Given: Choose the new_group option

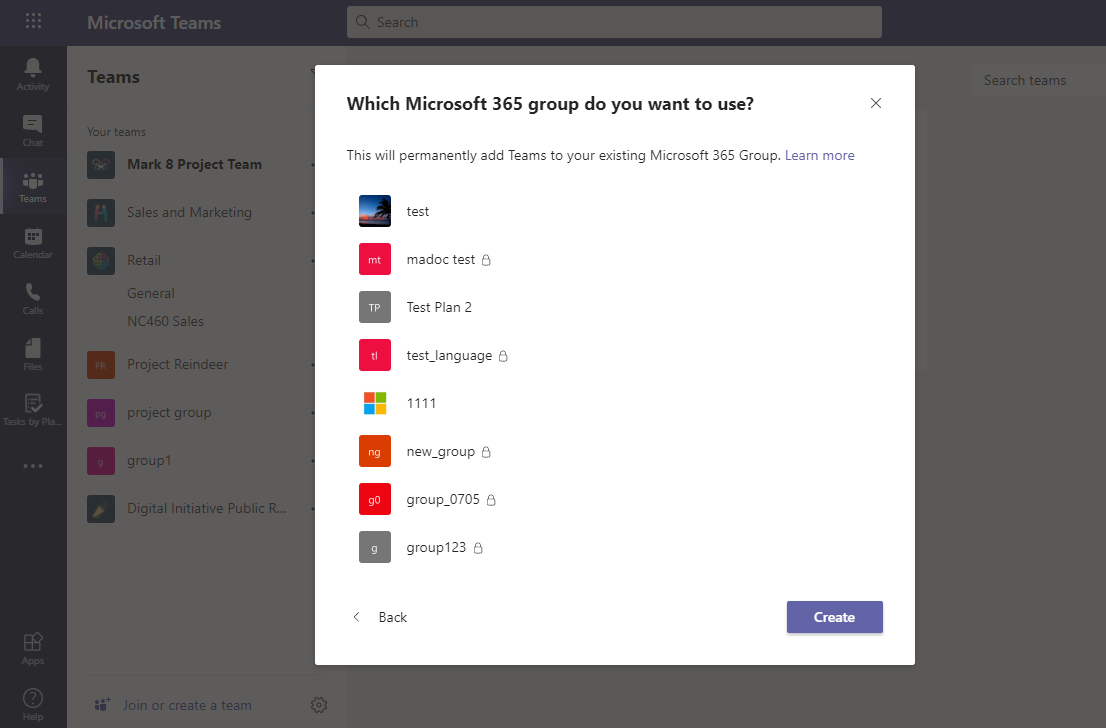Looking at the screenshot, I should click(440, 451).
